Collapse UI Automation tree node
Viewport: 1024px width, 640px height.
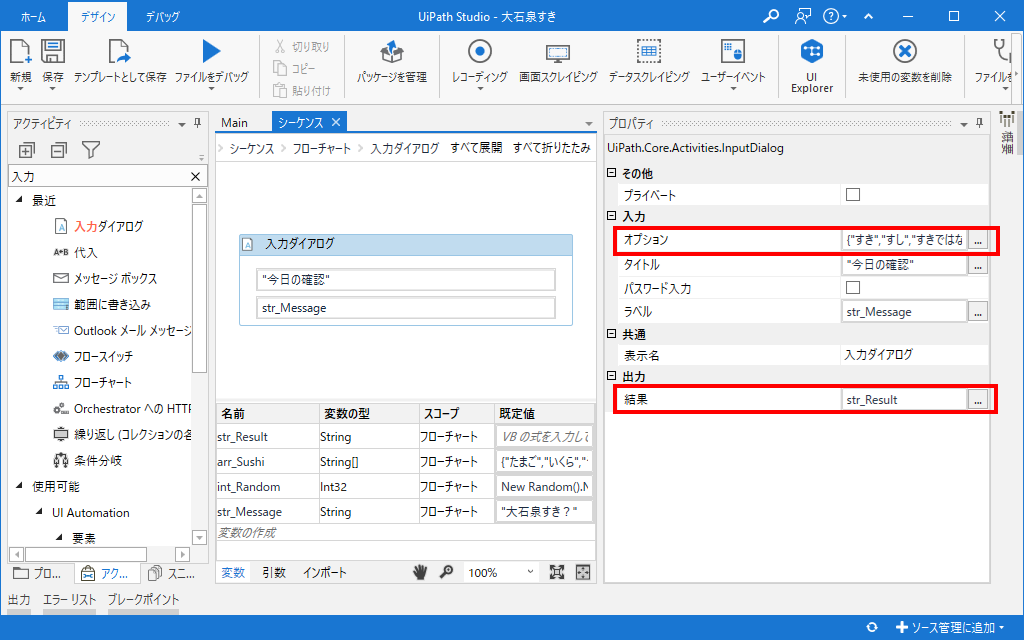[39, 512]
